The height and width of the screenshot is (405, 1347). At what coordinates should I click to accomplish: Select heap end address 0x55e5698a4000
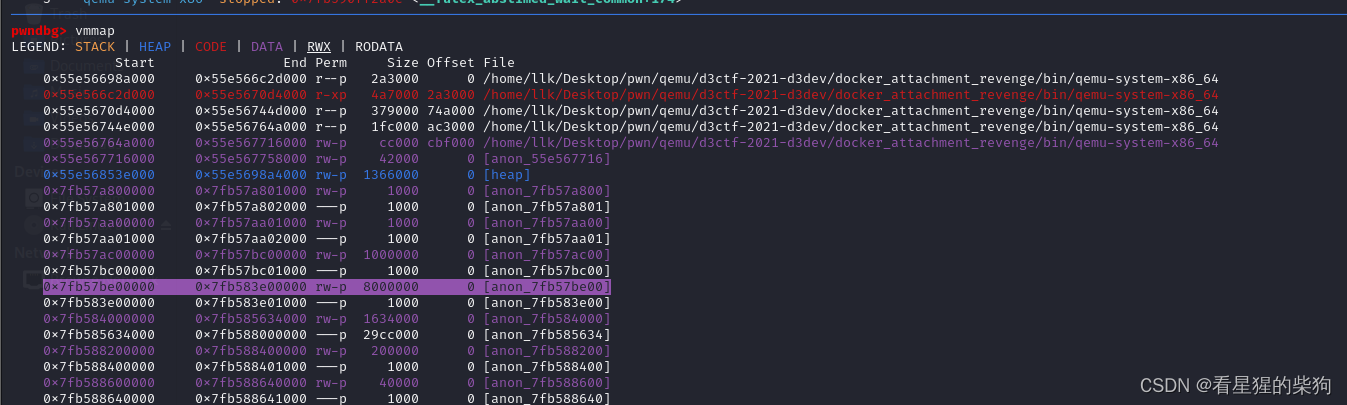[251, 175]
